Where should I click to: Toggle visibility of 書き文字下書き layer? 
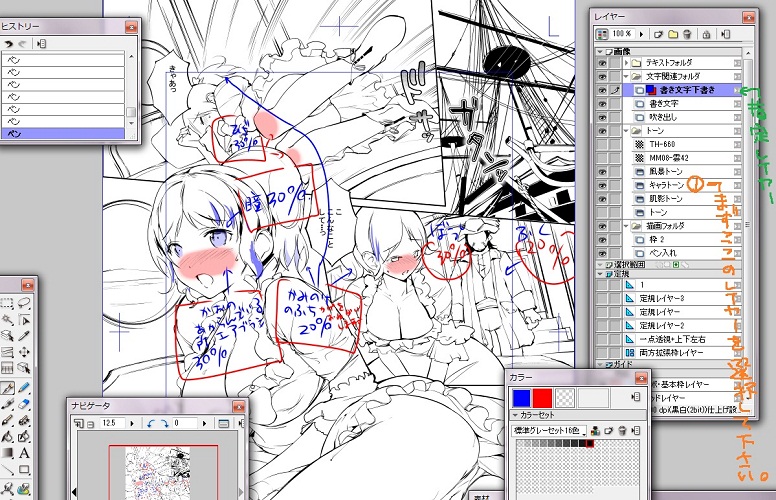[602, 90]
